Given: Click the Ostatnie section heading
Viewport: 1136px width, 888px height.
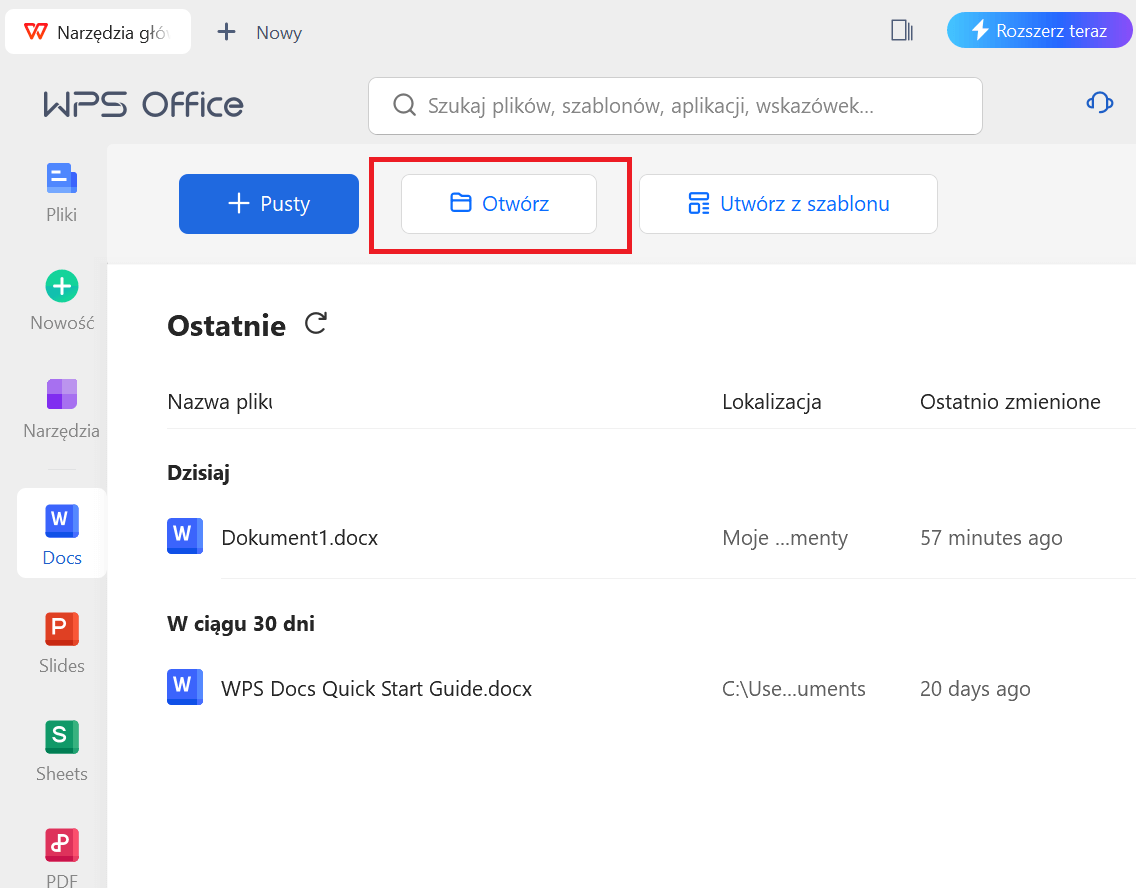Looking at the screenshot, I should click(227, 326).
